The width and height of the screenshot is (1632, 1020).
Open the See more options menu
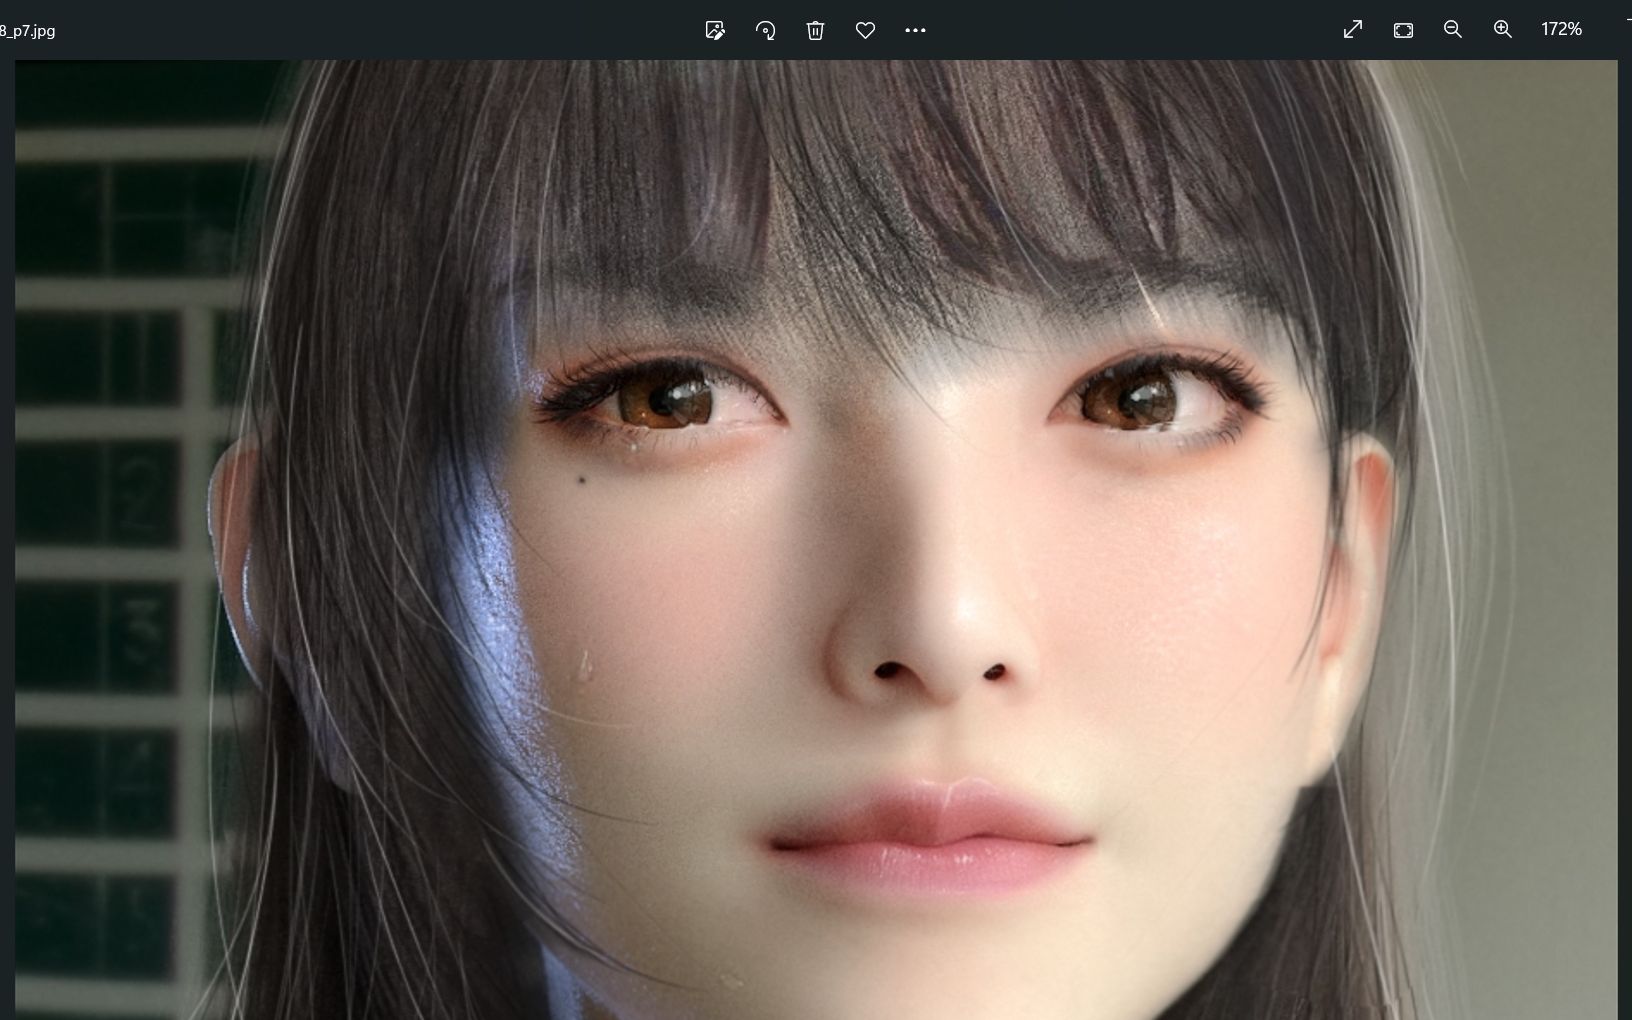(915, 30)
